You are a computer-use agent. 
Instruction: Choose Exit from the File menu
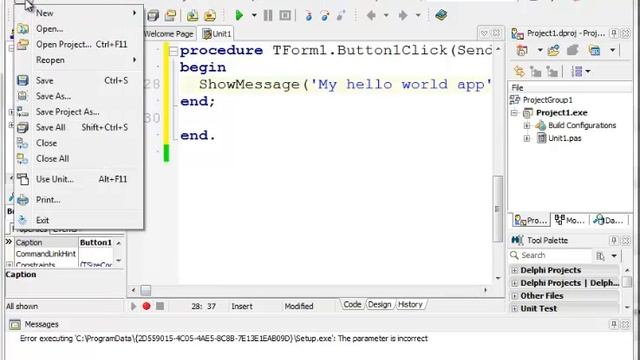point(78,220)
